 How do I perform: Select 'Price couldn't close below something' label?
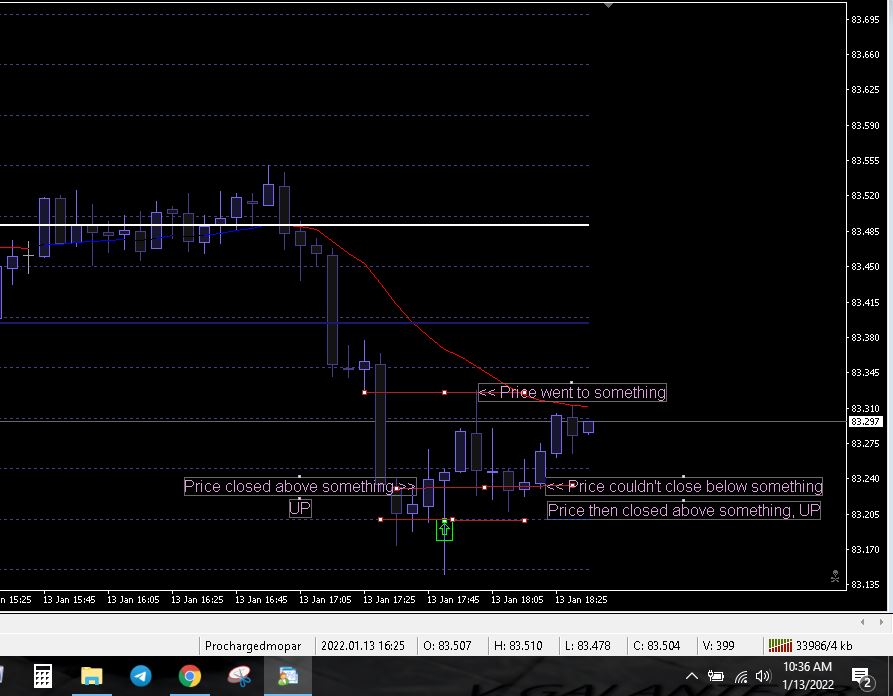coord(684,486)
